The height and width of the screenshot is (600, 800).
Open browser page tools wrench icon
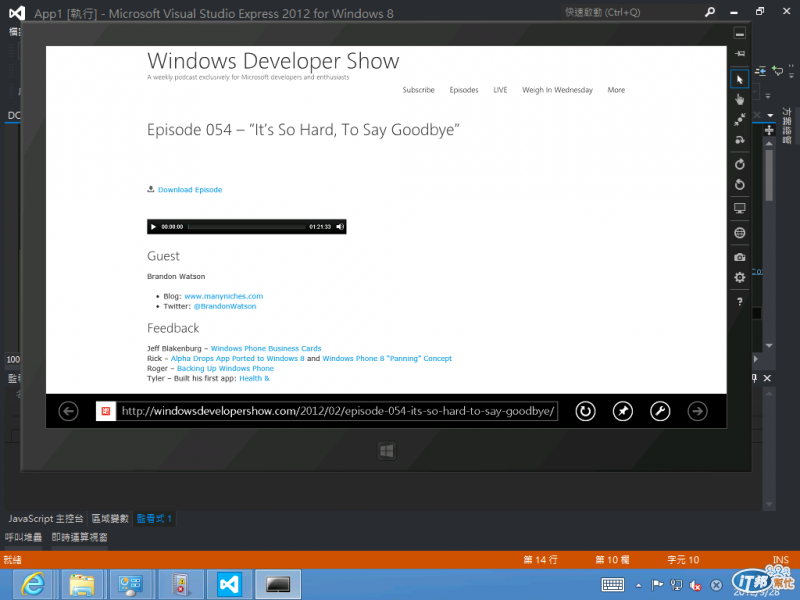[660, 411]
